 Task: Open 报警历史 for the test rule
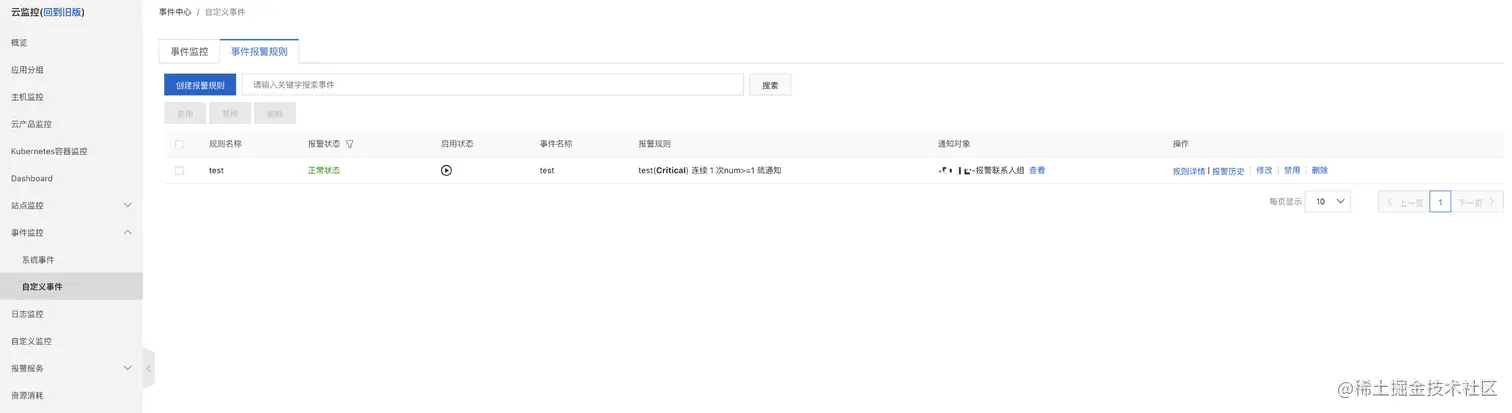[1228, 171]
